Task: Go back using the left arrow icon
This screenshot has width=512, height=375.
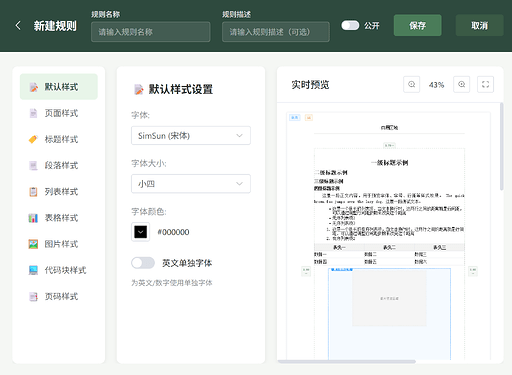Action: coord(18,26)
